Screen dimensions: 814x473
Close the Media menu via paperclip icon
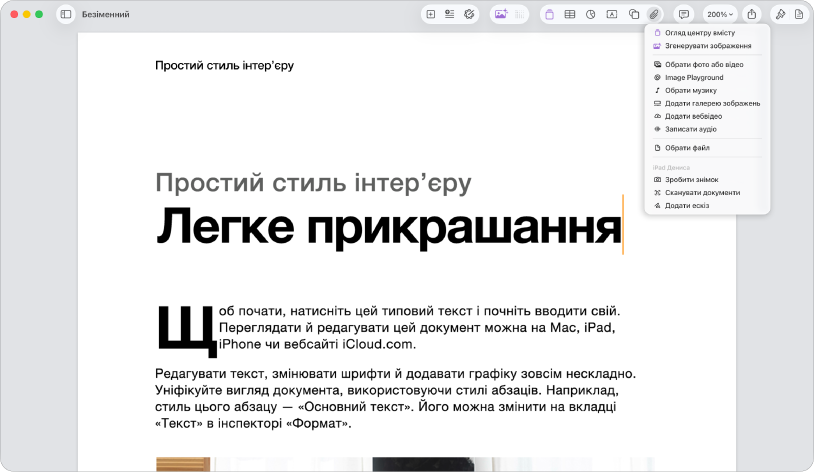coord(654,15)
